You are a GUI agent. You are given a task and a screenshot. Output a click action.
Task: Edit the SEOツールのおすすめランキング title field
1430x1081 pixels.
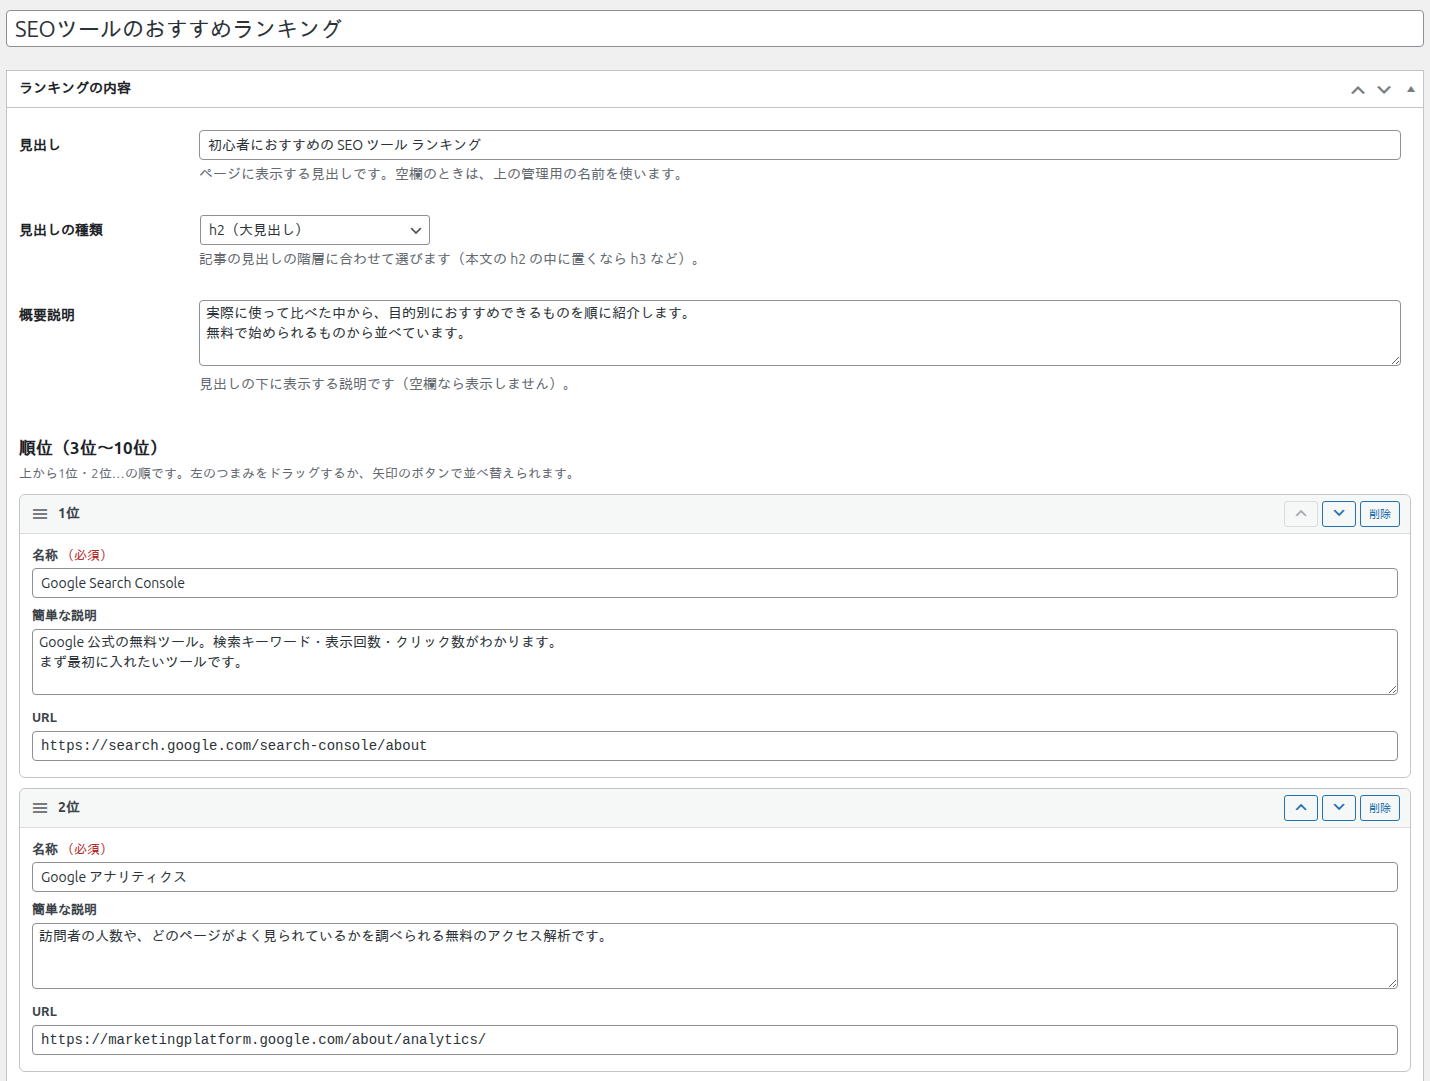[715, 29]
